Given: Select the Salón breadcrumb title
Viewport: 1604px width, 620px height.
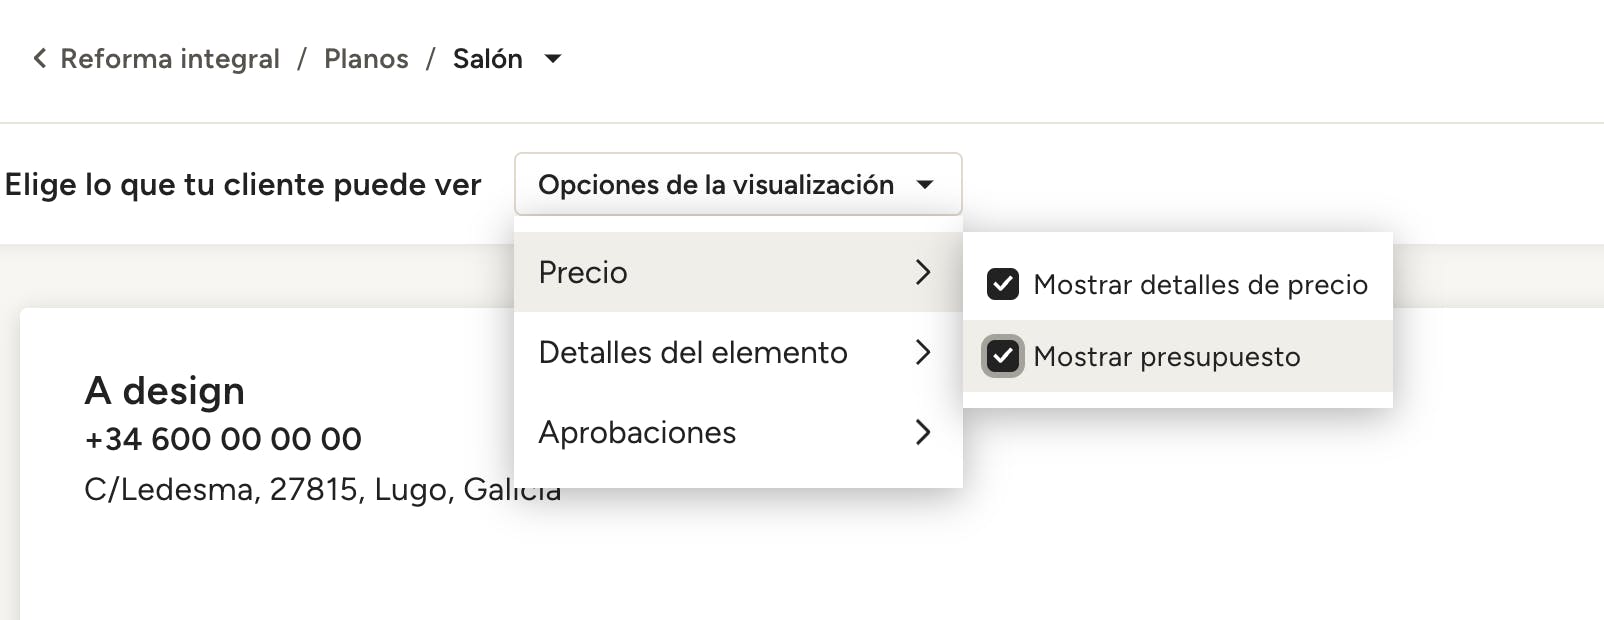Looking at the screenshot, I should 487,59.
